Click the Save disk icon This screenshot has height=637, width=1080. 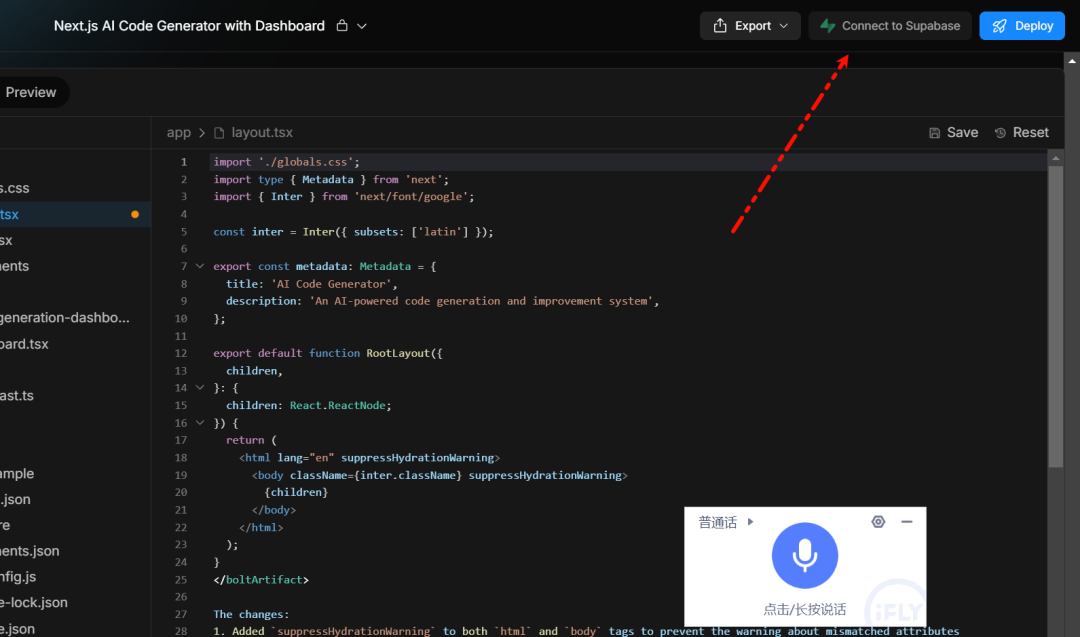pos(934,133)
